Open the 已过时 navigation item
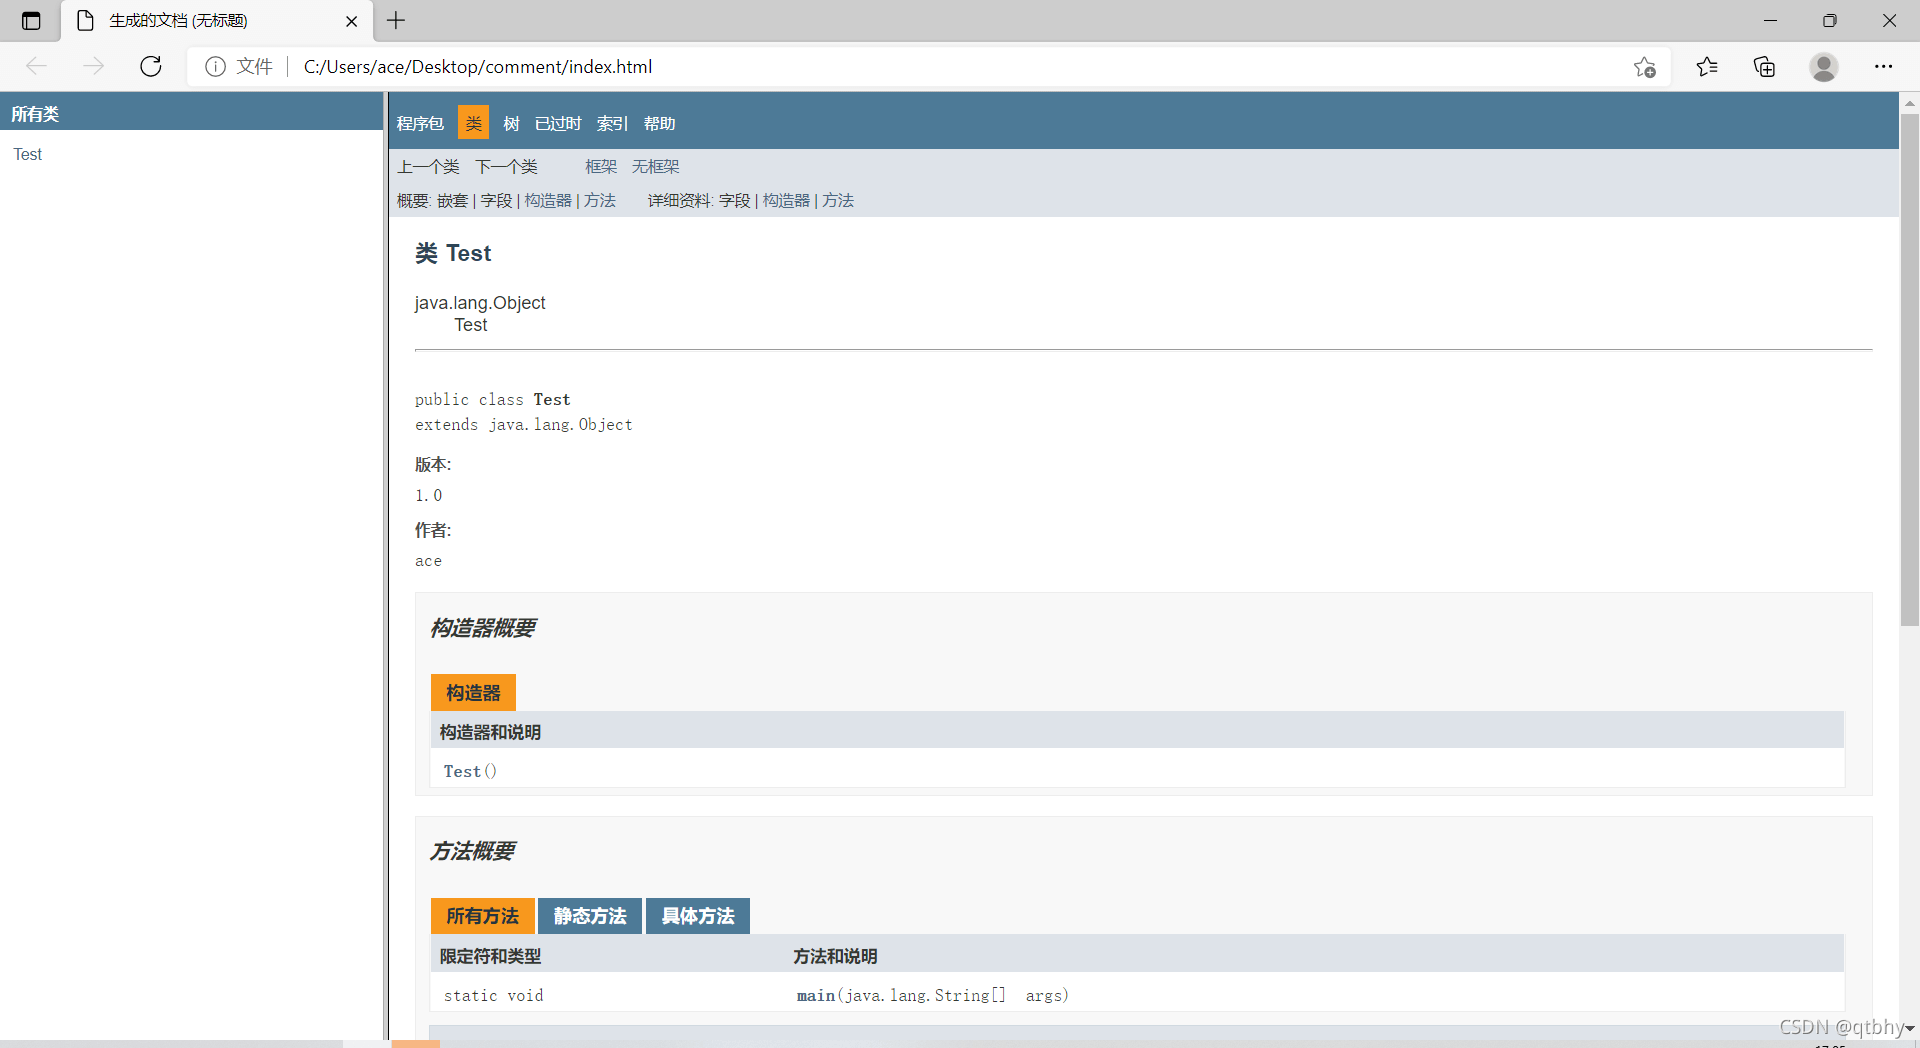This screenshot has width=1920, height=1048. (558, 123)
